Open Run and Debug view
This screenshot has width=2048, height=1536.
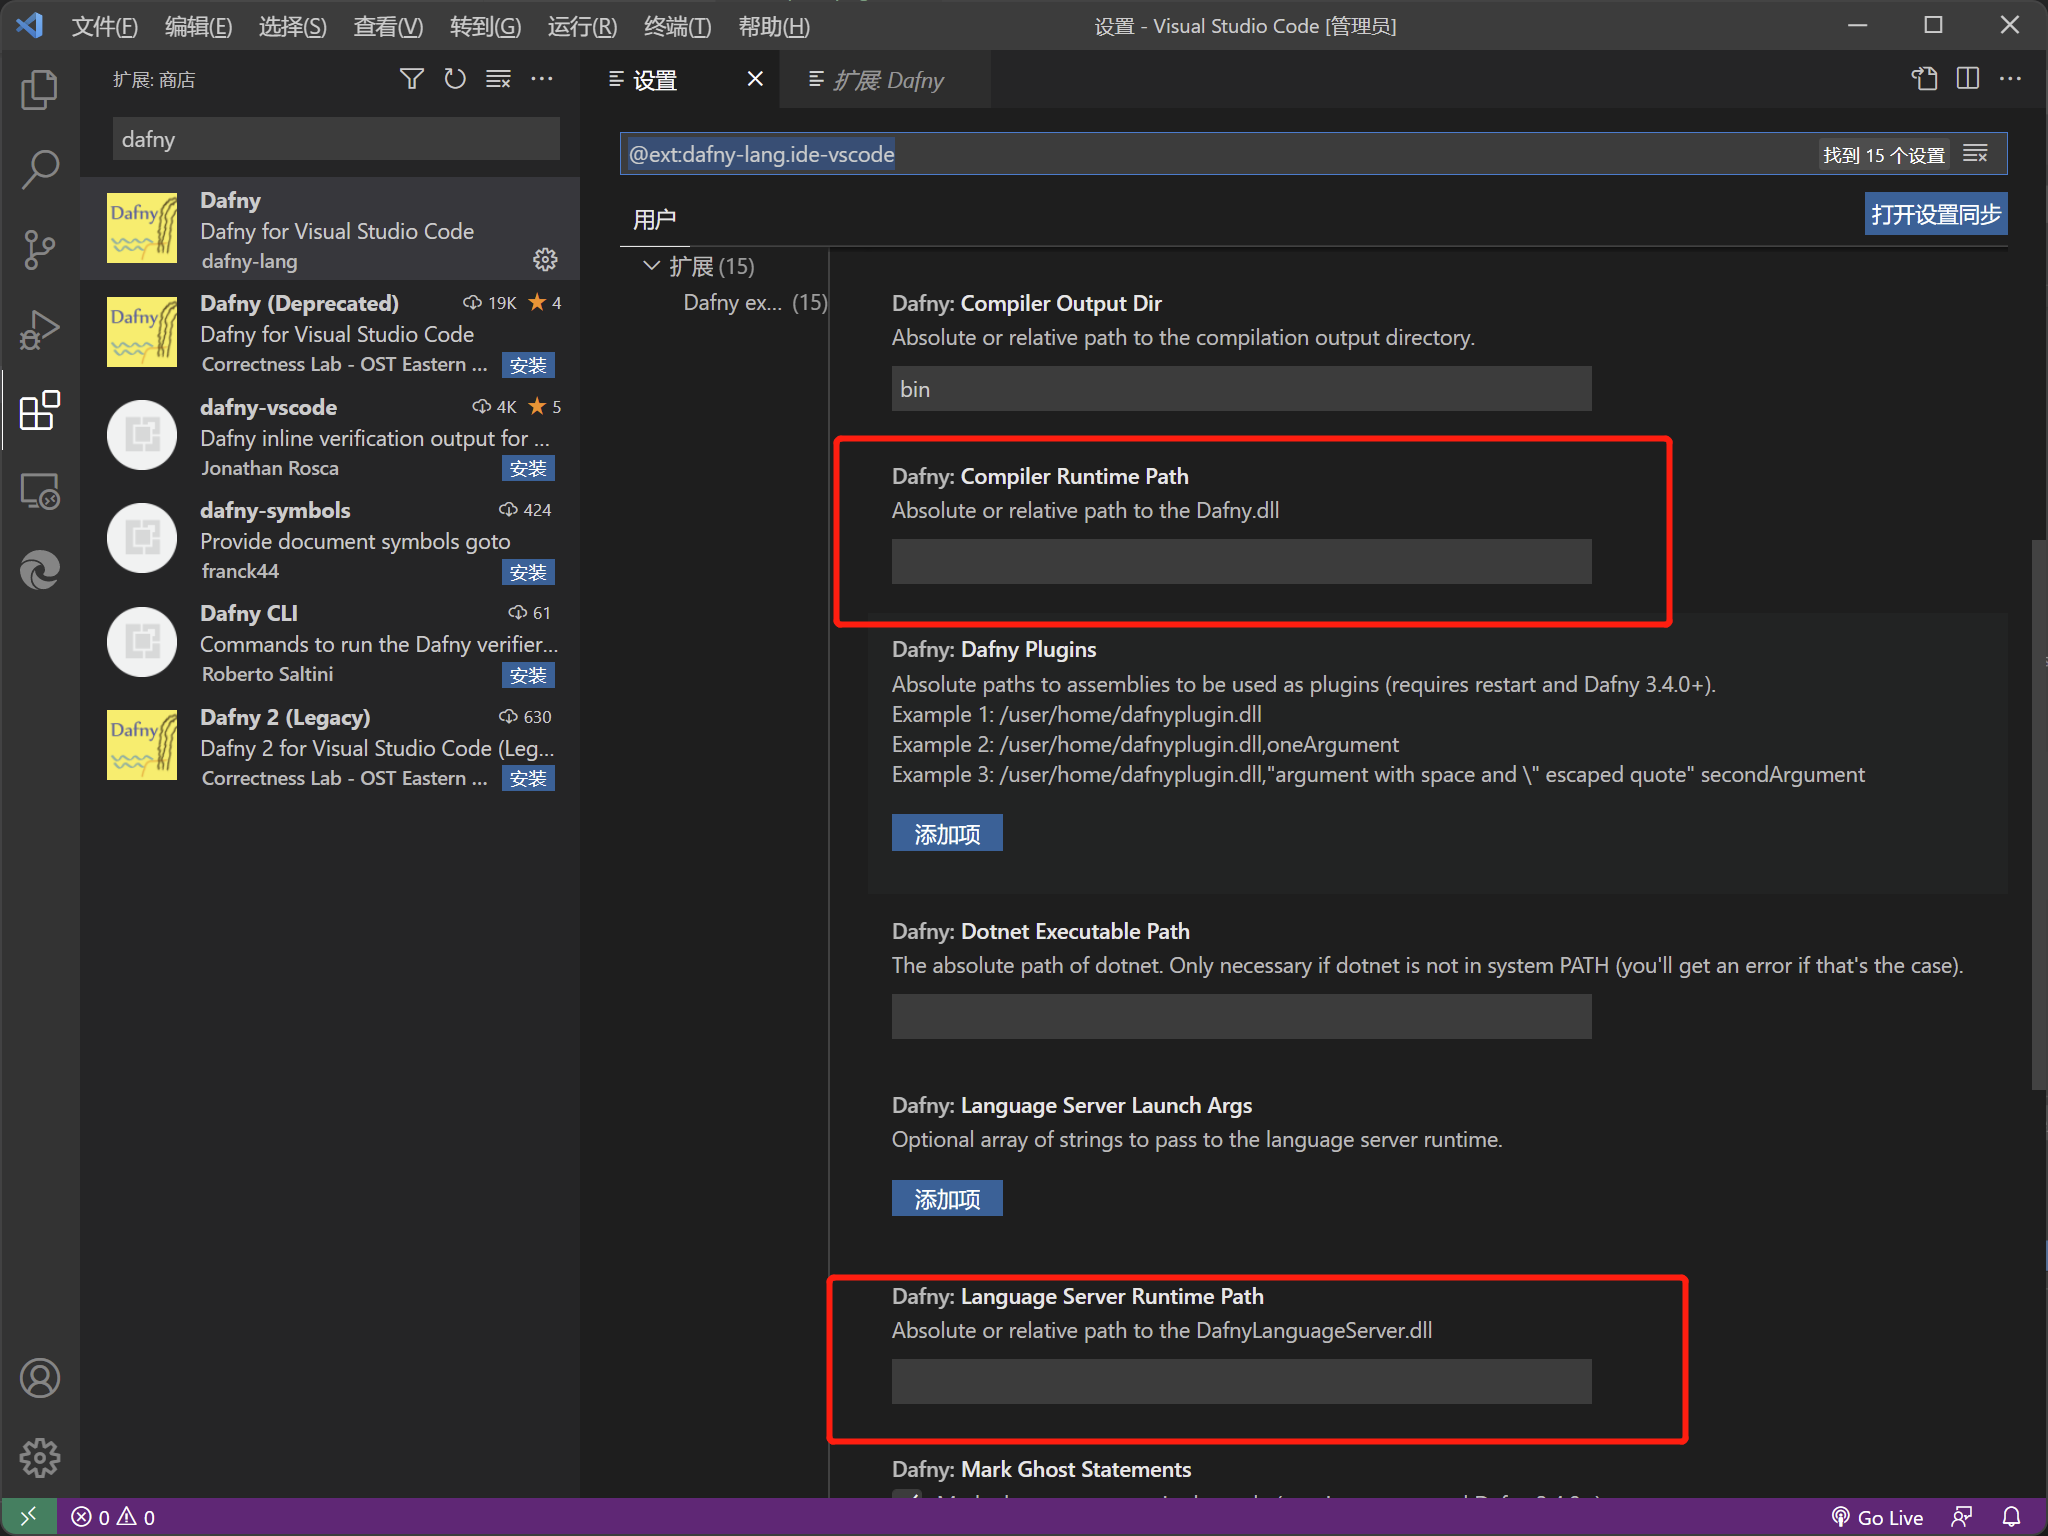point(40,330)
